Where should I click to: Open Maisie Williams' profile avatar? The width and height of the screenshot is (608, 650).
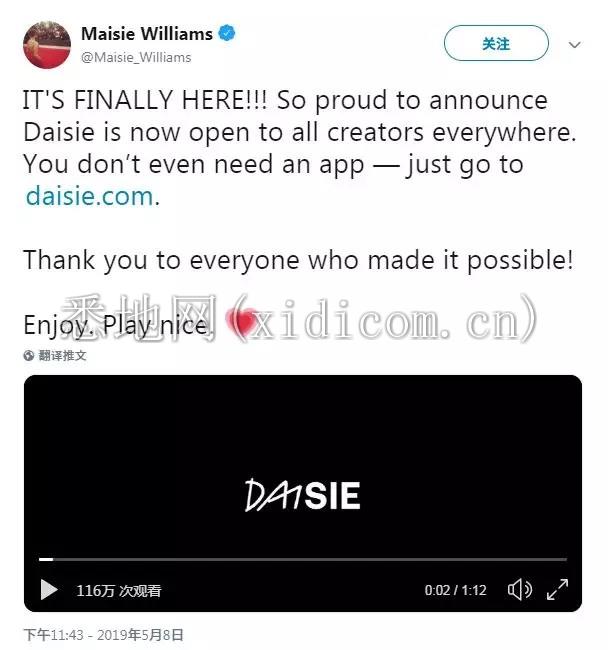click(x=47, y=44)
